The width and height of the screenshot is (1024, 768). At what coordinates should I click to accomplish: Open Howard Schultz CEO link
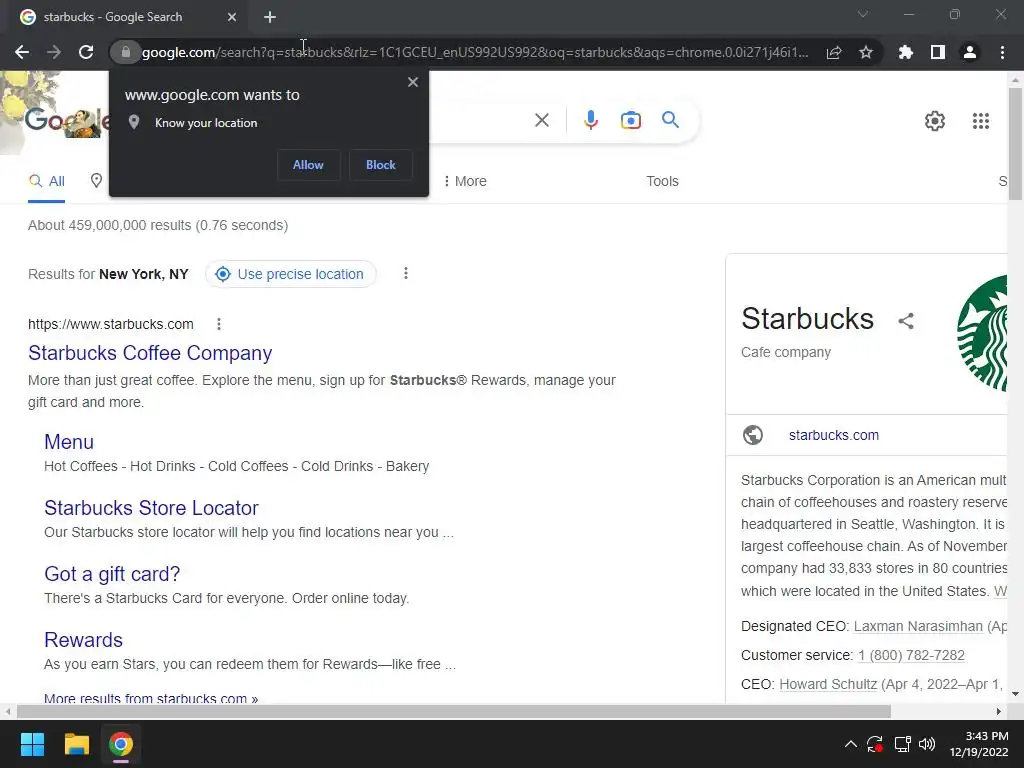pos(827,684)
